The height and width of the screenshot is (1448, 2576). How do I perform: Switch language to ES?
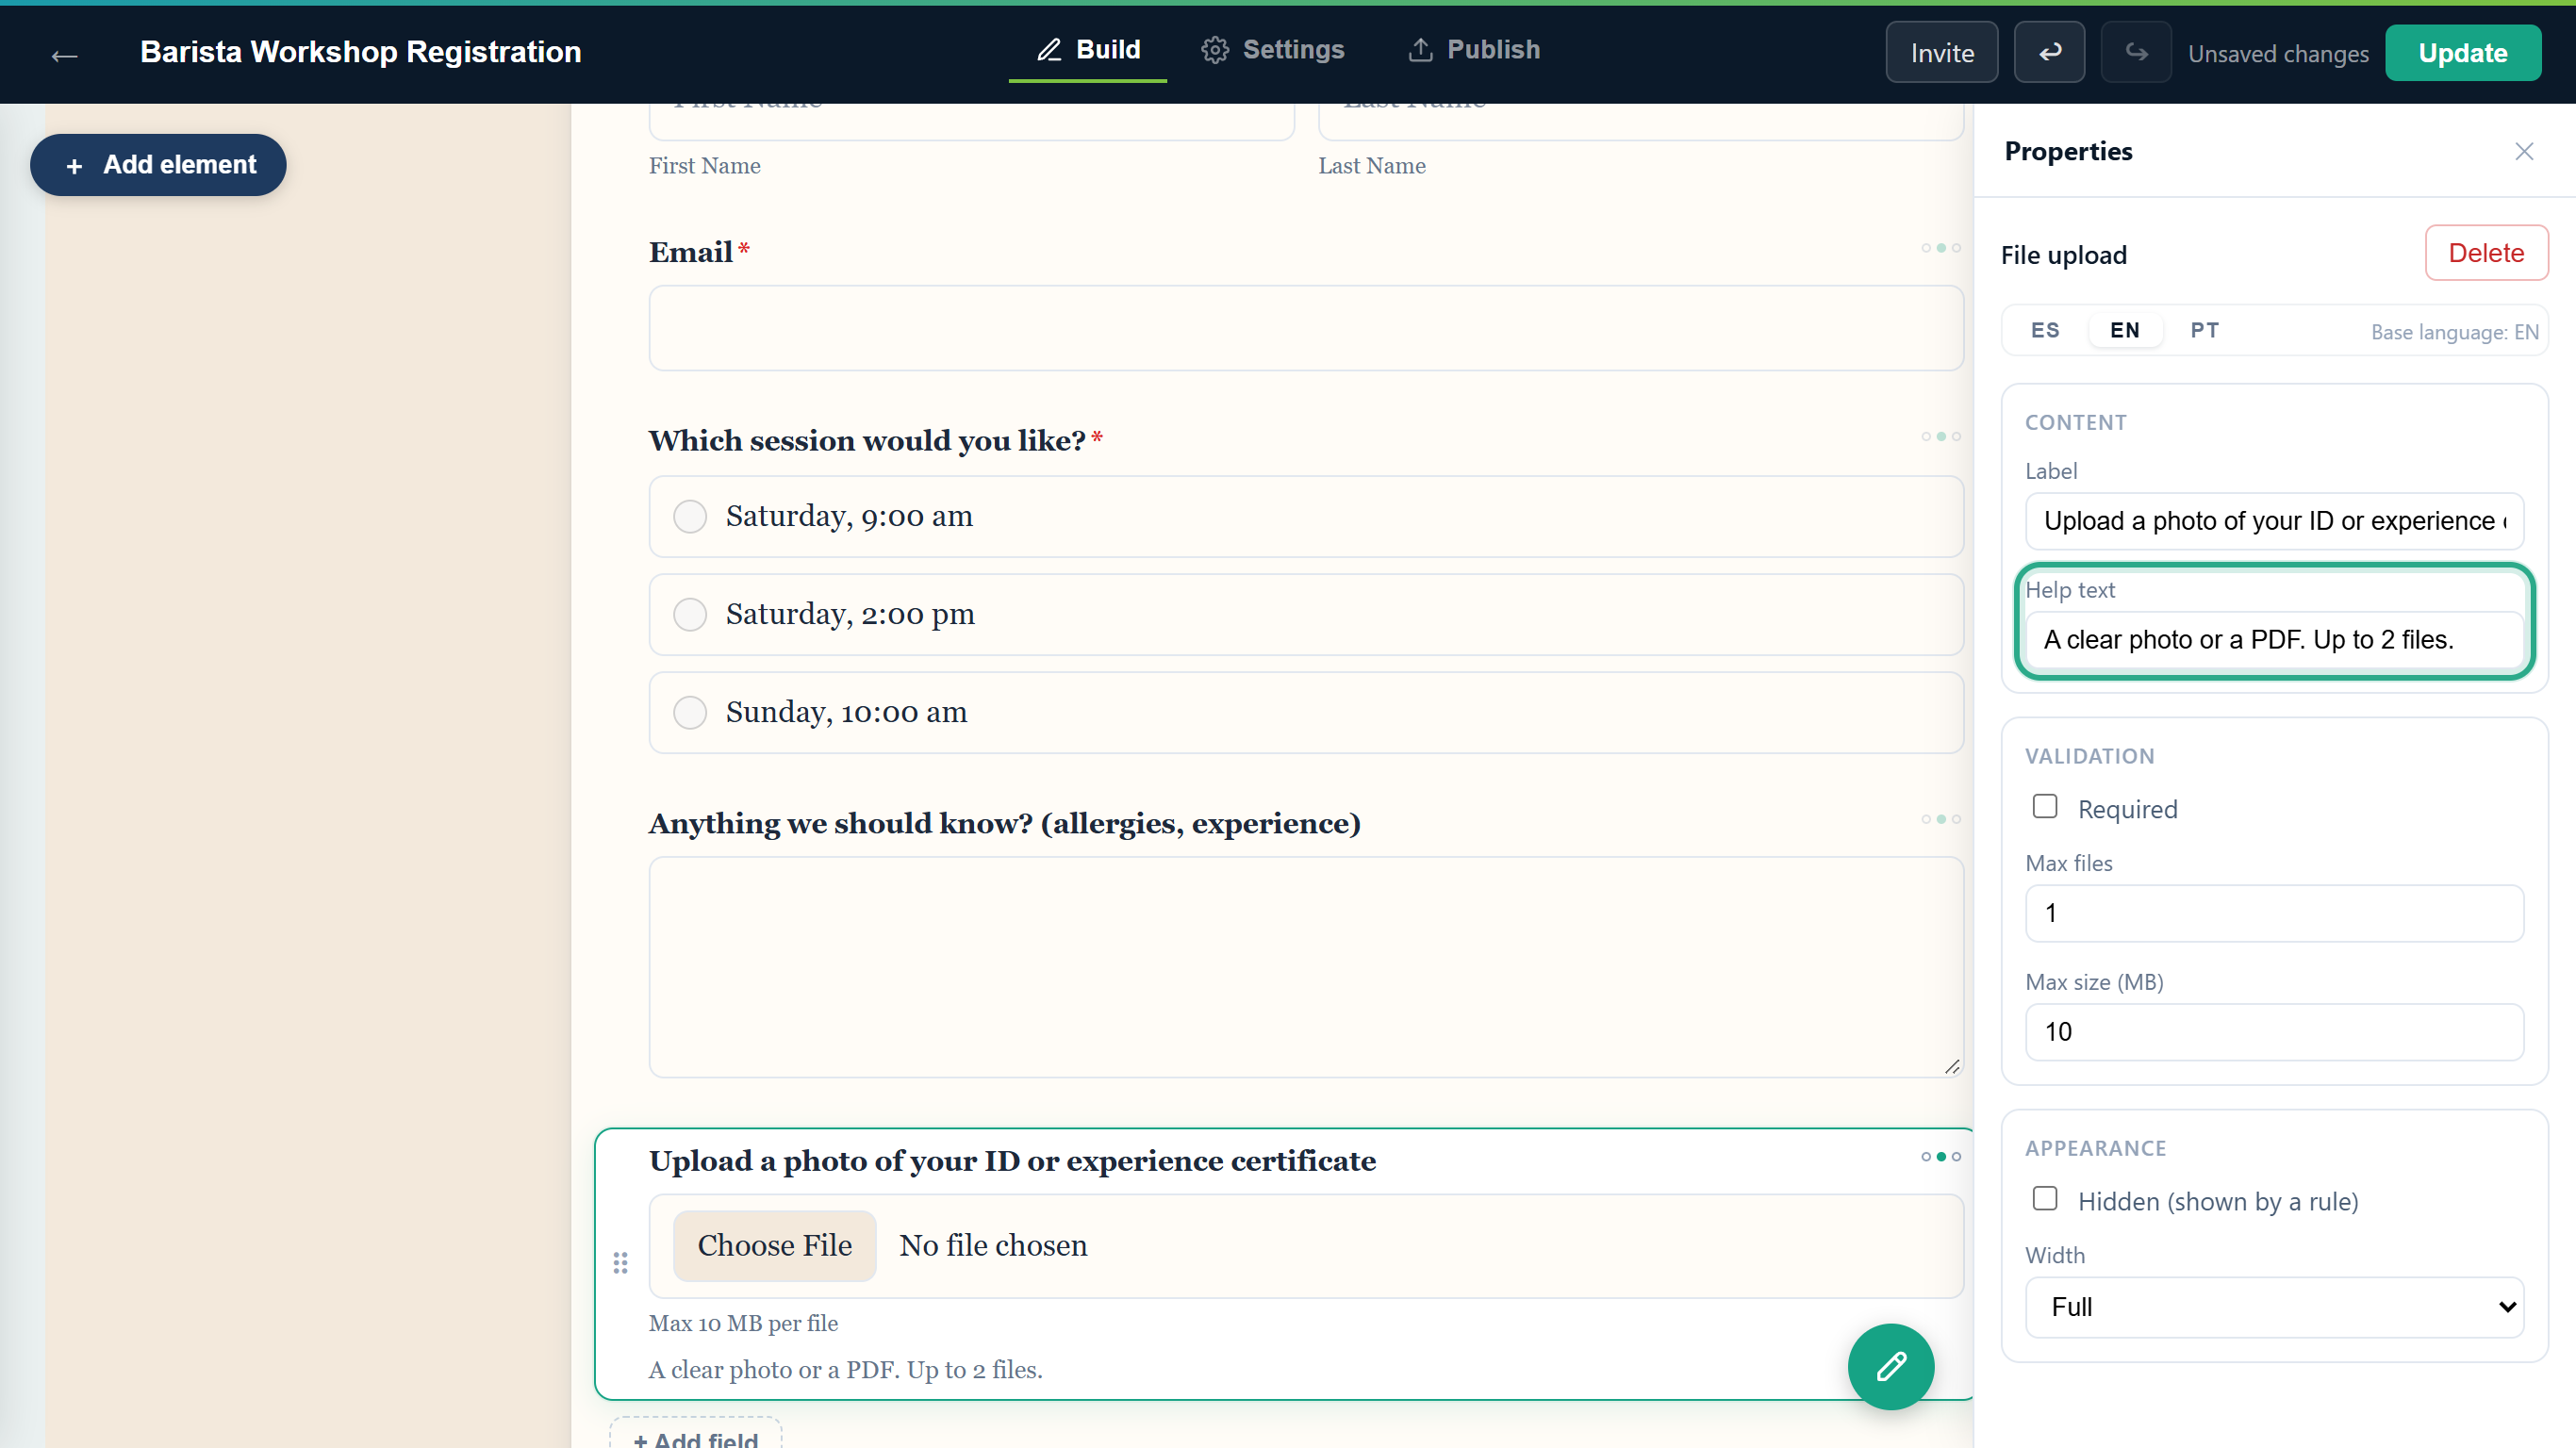coord(2045,330)
